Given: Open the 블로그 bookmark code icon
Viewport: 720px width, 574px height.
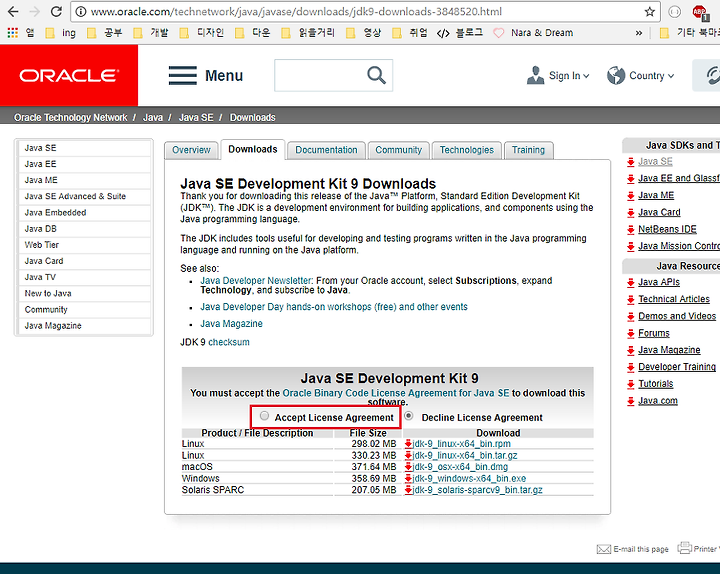Looking at the screenshot, I should [443, 33].
